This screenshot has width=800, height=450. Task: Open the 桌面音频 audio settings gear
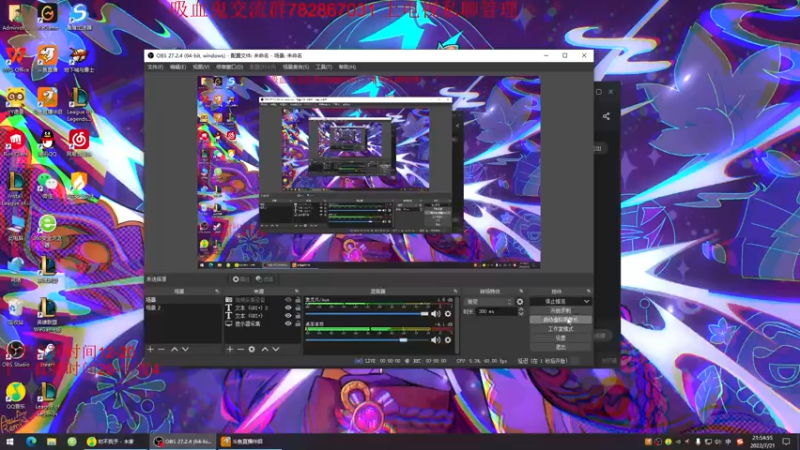pos(448,340)
